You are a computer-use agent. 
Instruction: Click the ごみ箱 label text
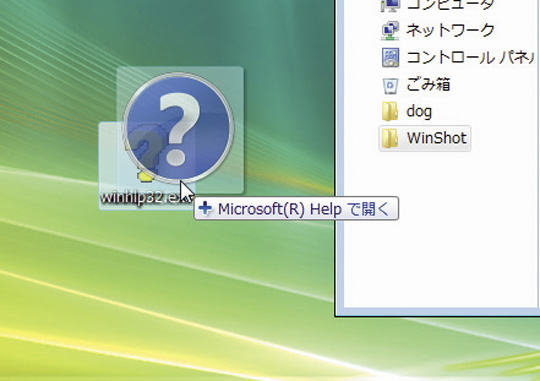[x=428, y=84]
